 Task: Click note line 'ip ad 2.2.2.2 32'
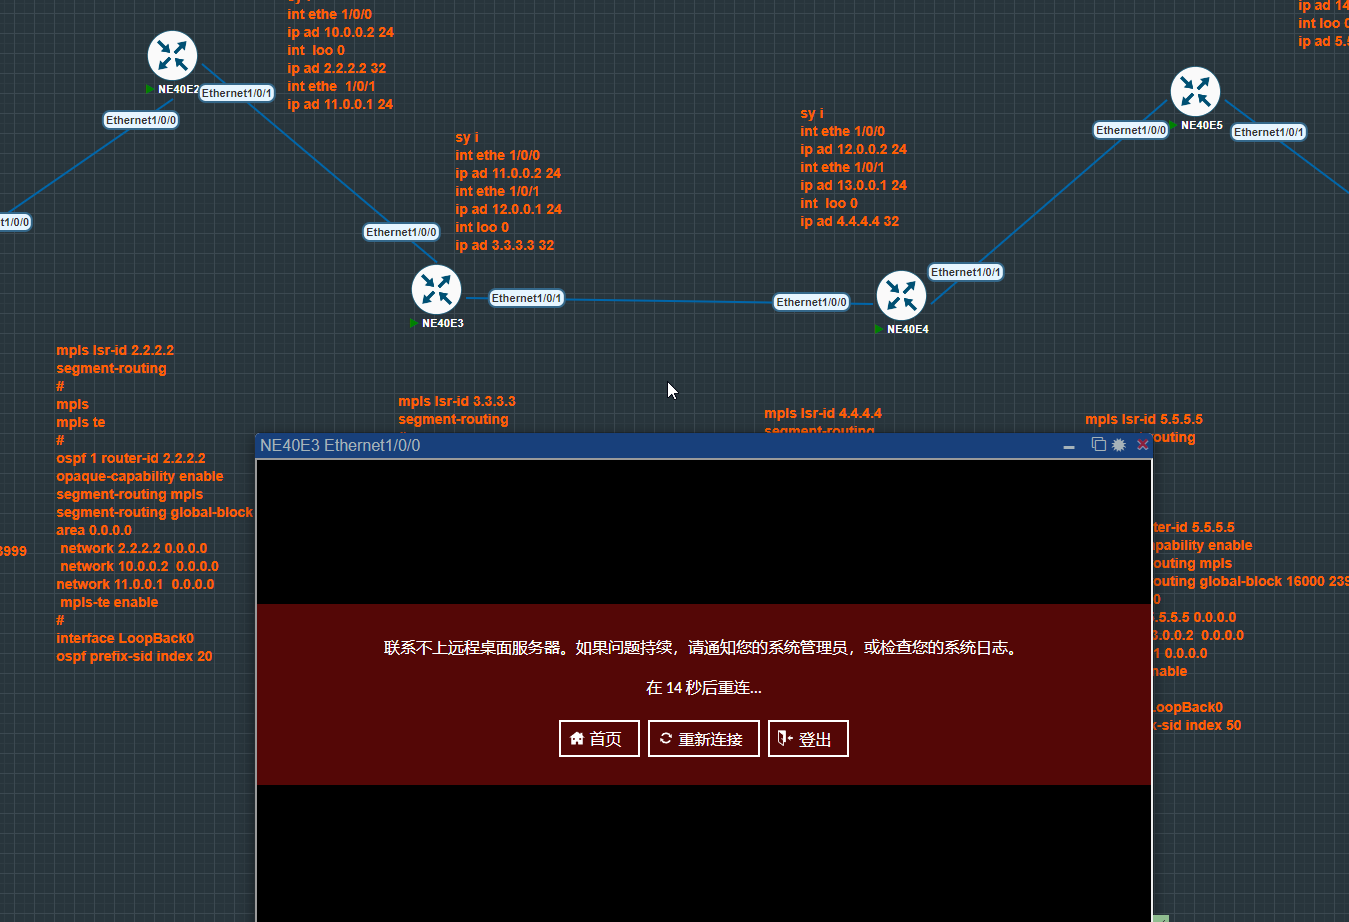point(336,69)
